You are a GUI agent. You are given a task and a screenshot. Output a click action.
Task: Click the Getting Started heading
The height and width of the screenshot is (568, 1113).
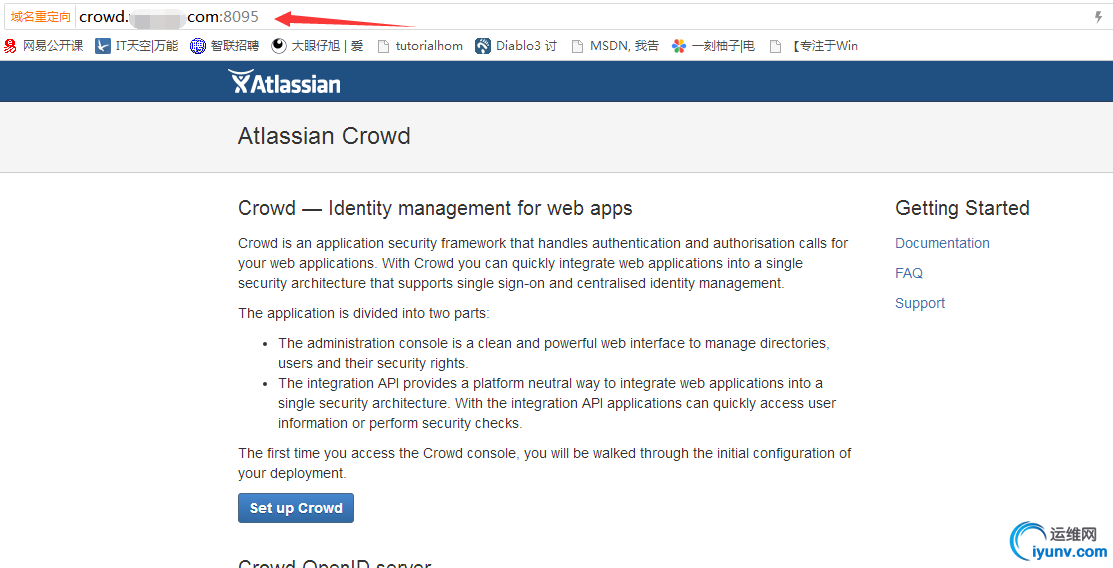963,208
